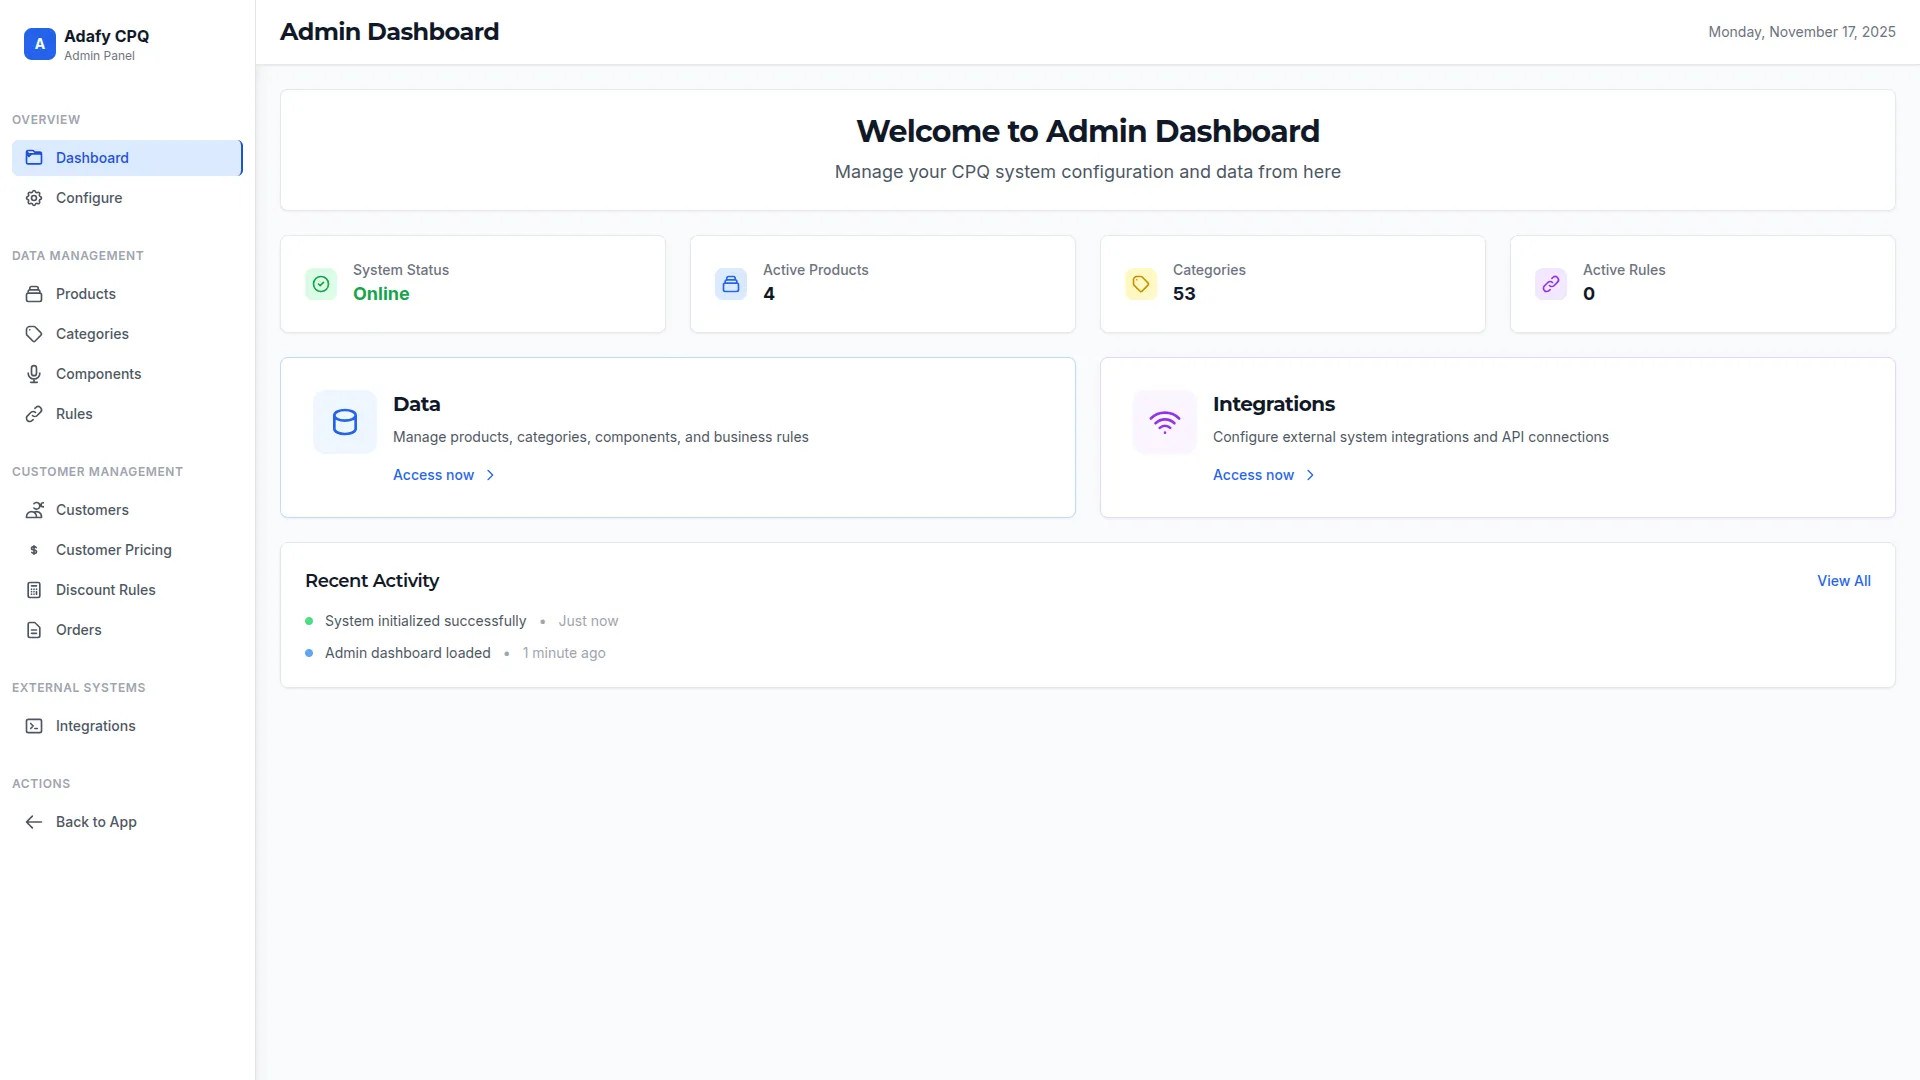Click the Active Products bag icon
The image size is (1920, 1080).
pos(731,284)
